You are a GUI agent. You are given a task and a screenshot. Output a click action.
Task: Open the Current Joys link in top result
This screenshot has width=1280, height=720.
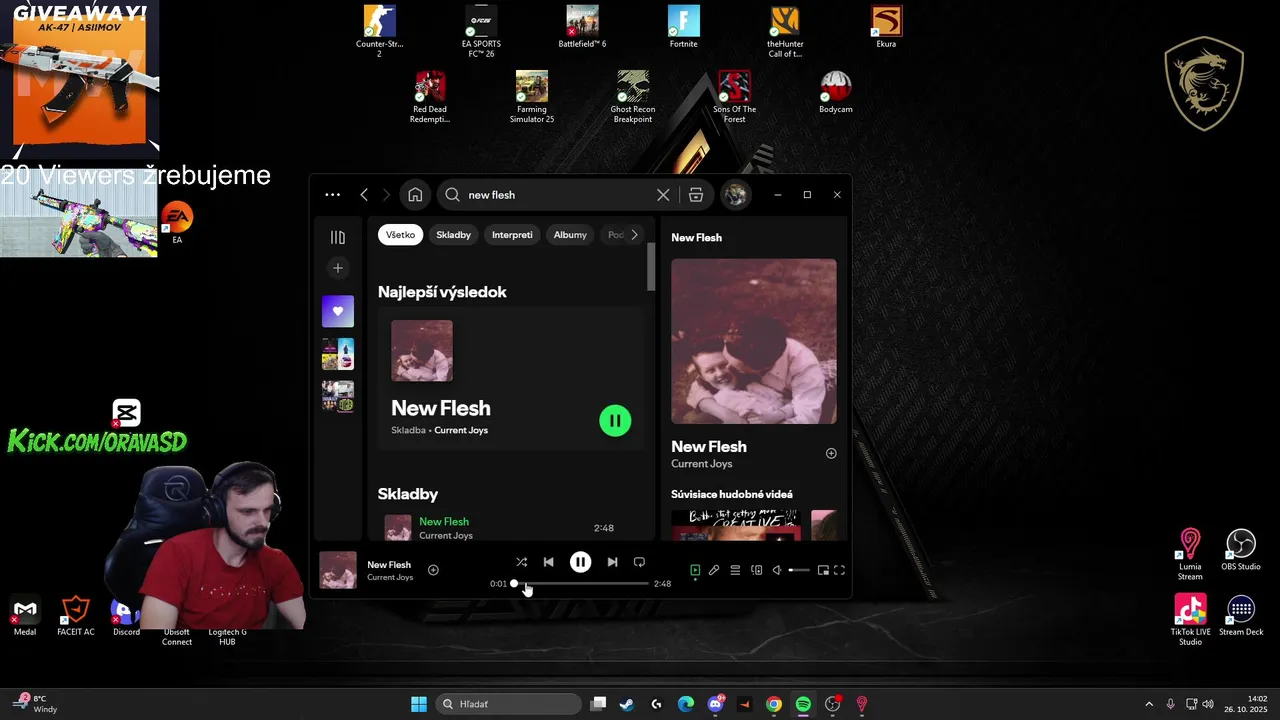click(x=461, y=430)
